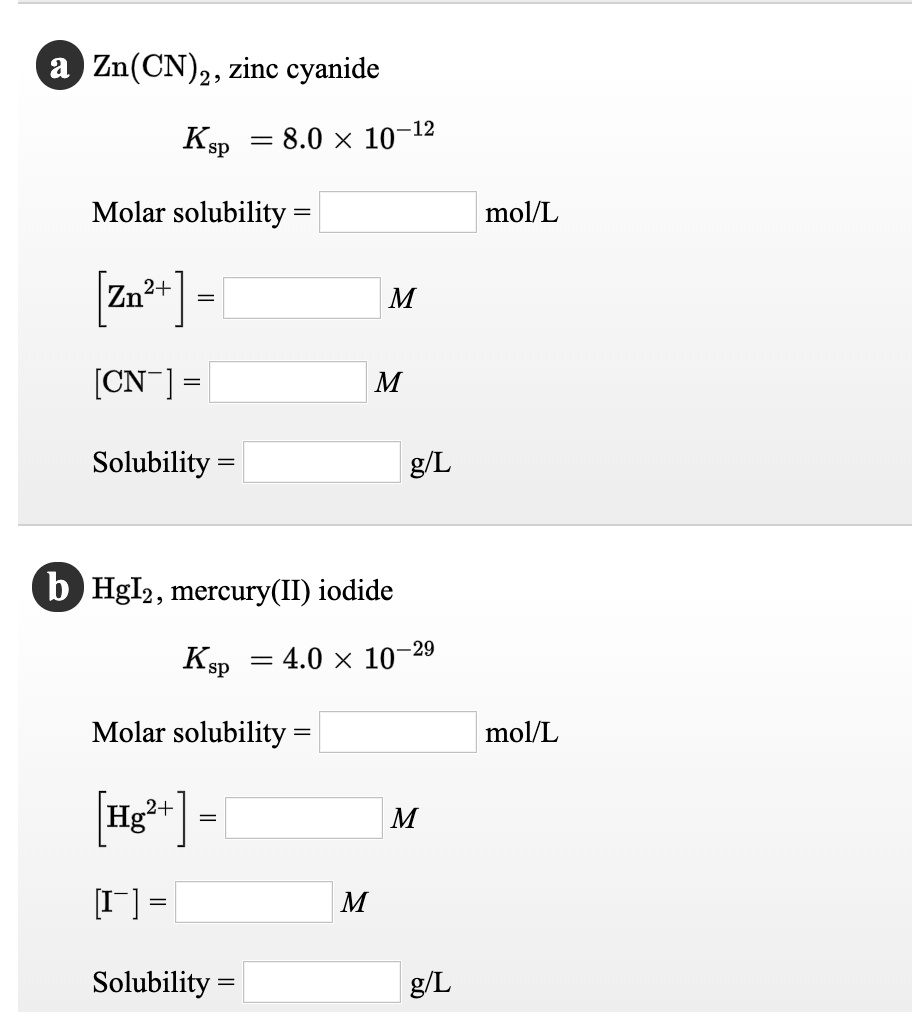This screenshot has height=1020, width=912.
Task: Click the Molar solubility field for HgI2
Action: point(397,731)
